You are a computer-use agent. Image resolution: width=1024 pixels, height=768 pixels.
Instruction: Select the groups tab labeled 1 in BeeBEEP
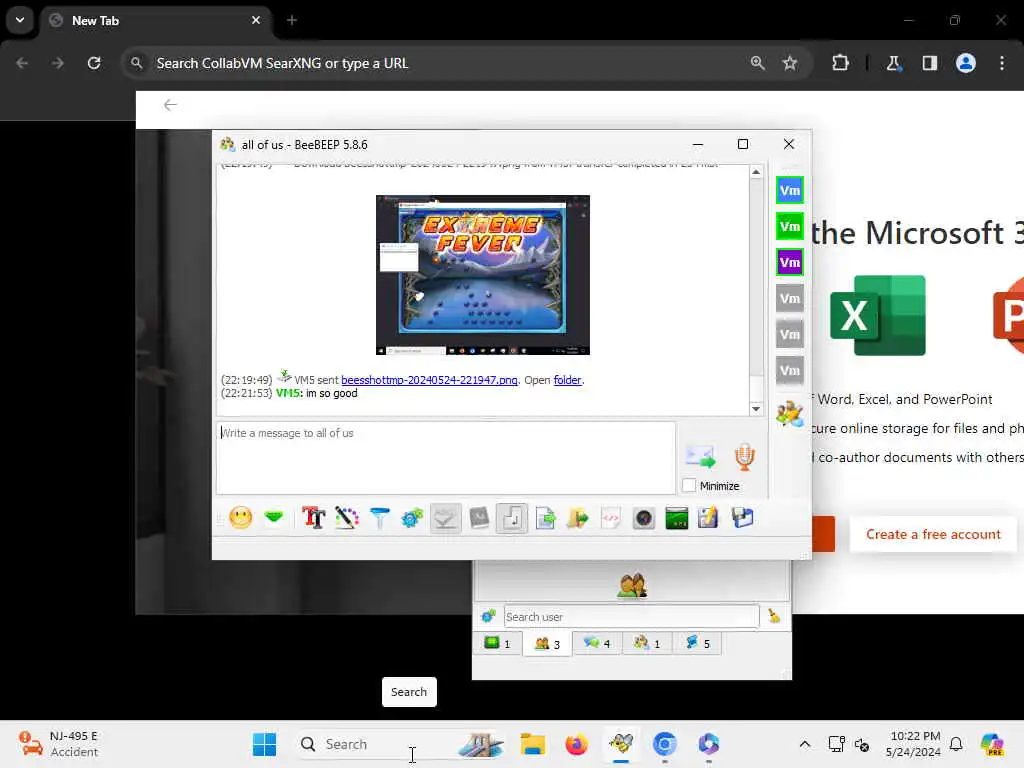pos(647,643)
